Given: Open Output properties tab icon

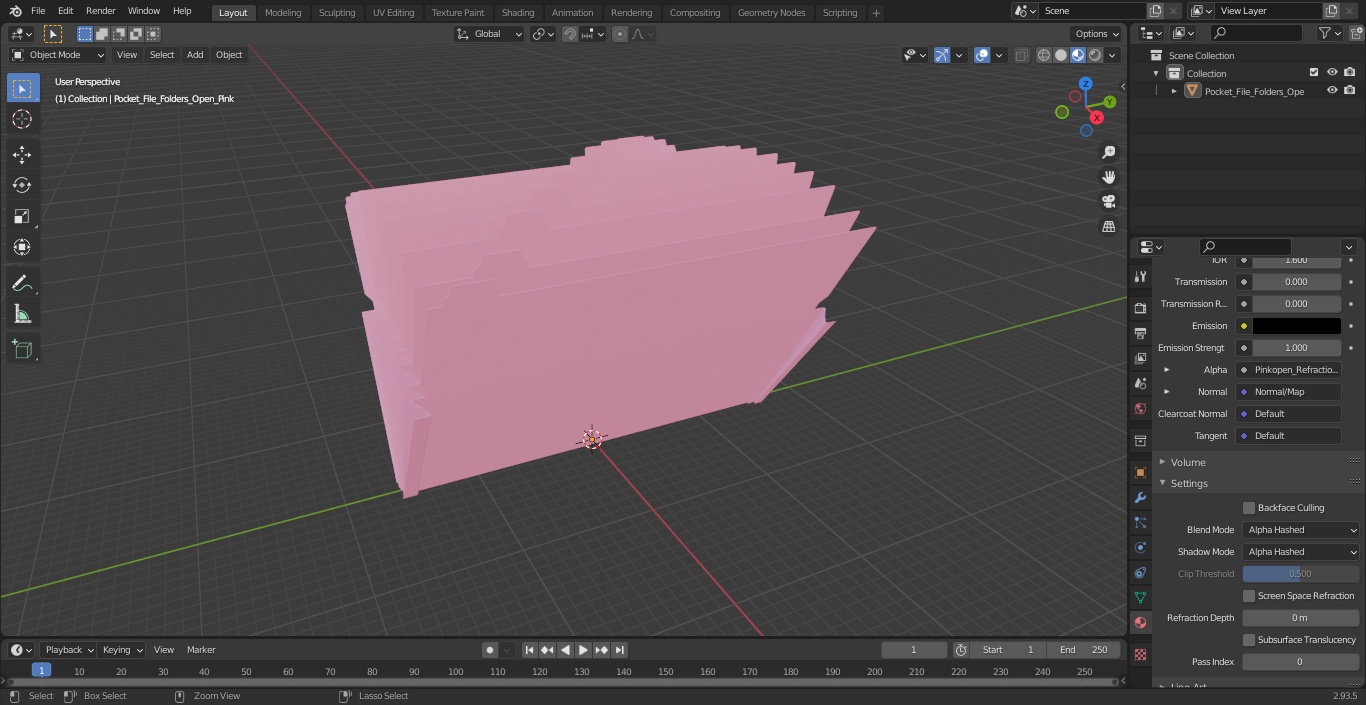Looking at the screenshot, I should click(x=1140, y=333).
